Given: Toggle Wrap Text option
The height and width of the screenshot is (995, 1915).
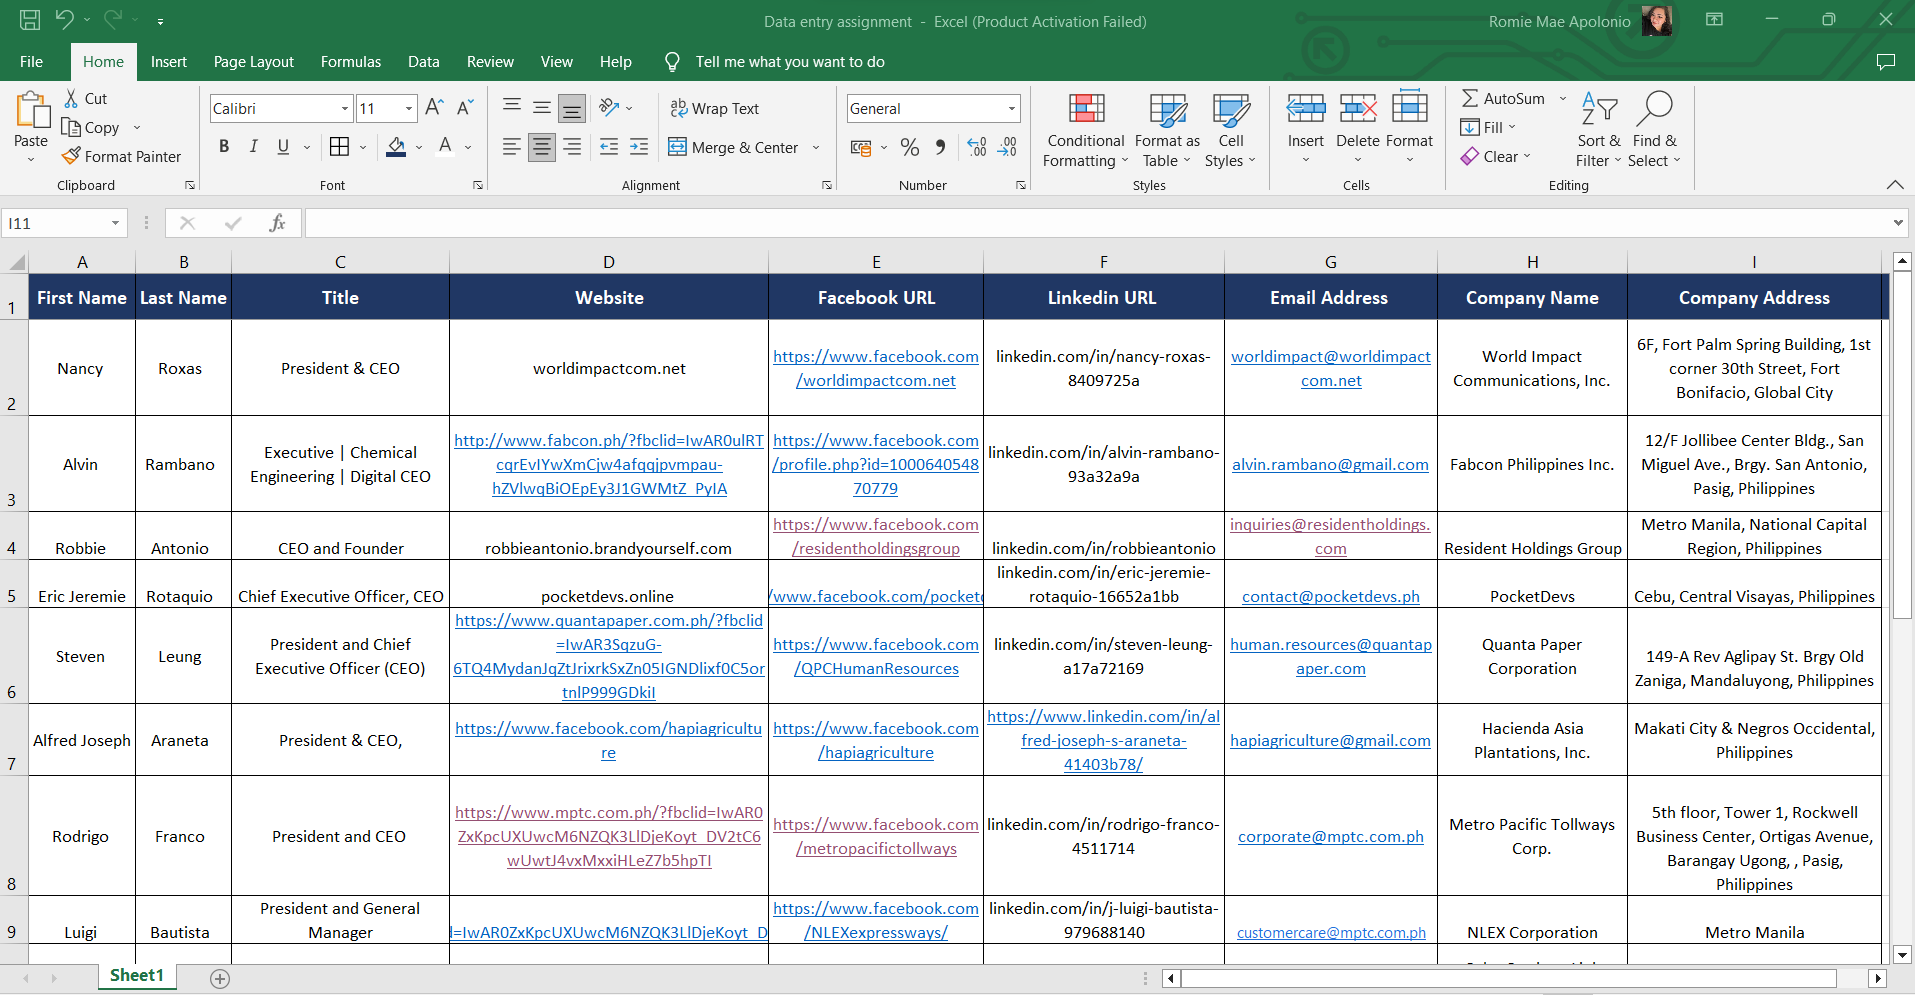Looking at the screenshot, I should point(714,108).
